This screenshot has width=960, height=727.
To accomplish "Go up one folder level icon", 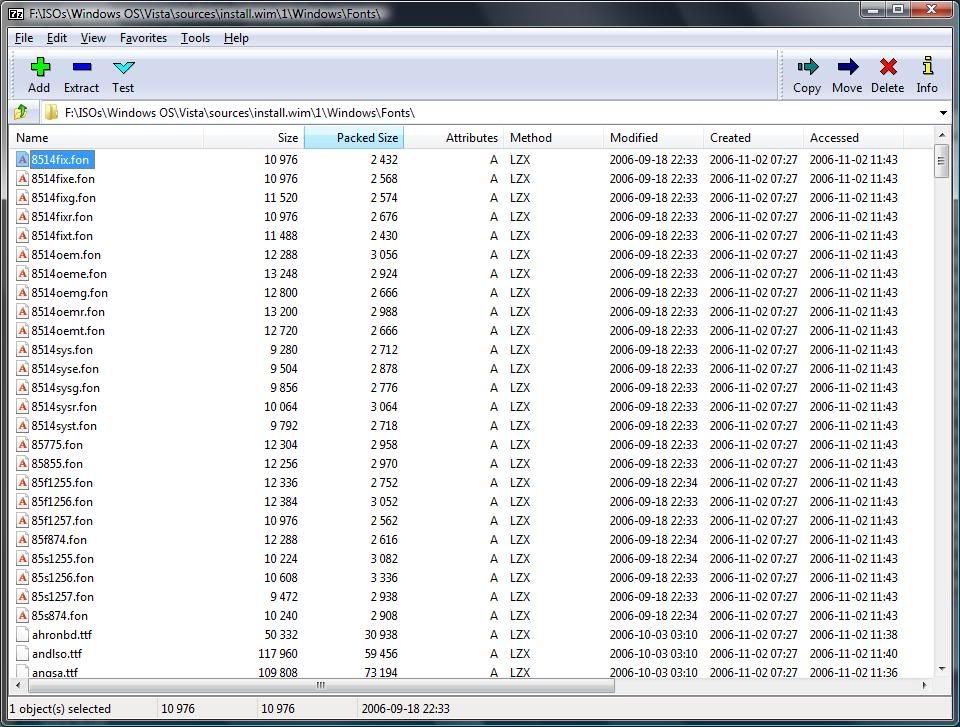I will pos(21,112).
